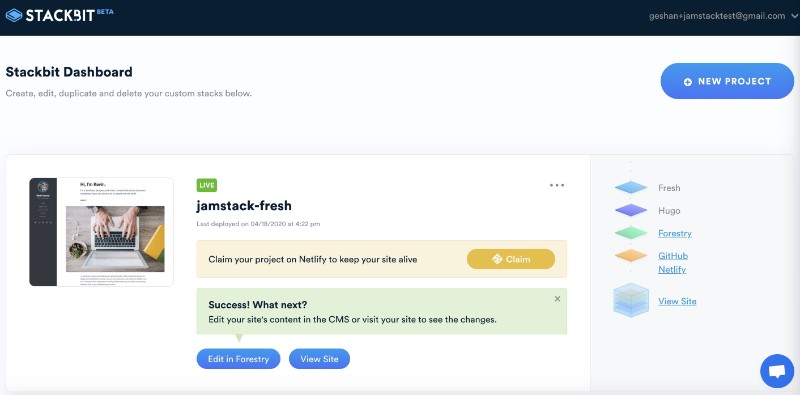Click the stacked cube View Site icon
Image resolution: width=800 pixels, height=395 pixels.
(631, 300)
